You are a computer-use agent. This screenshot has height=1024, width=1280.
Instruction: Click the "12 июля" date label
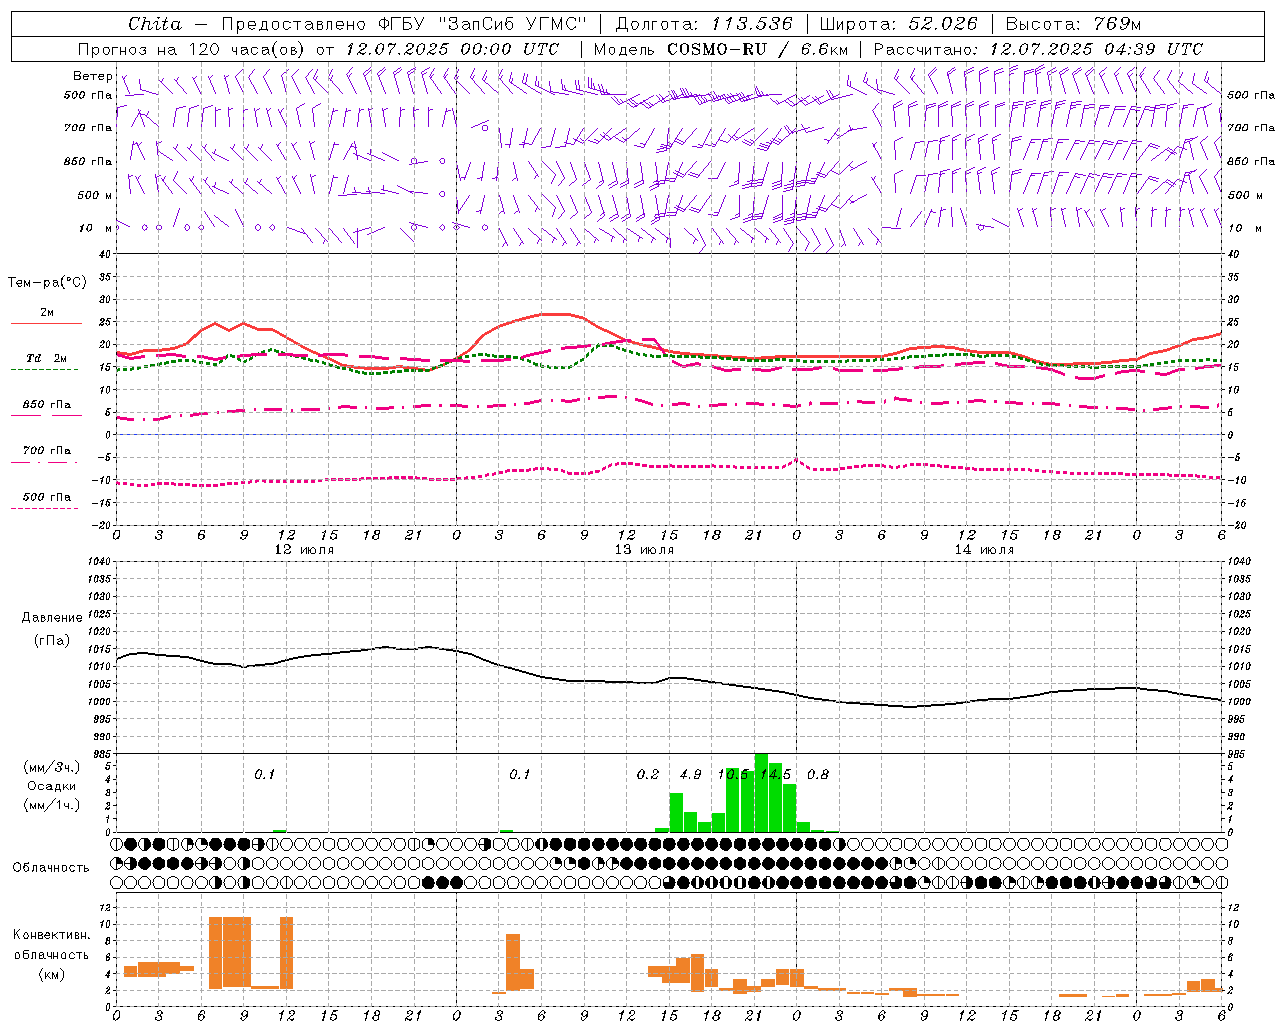(304, 550)
